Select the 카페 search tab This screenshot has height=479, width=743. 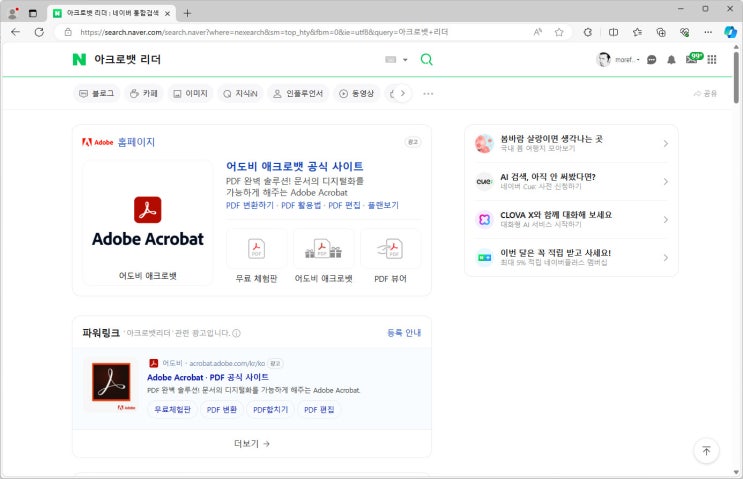click(x=144, y=93)
